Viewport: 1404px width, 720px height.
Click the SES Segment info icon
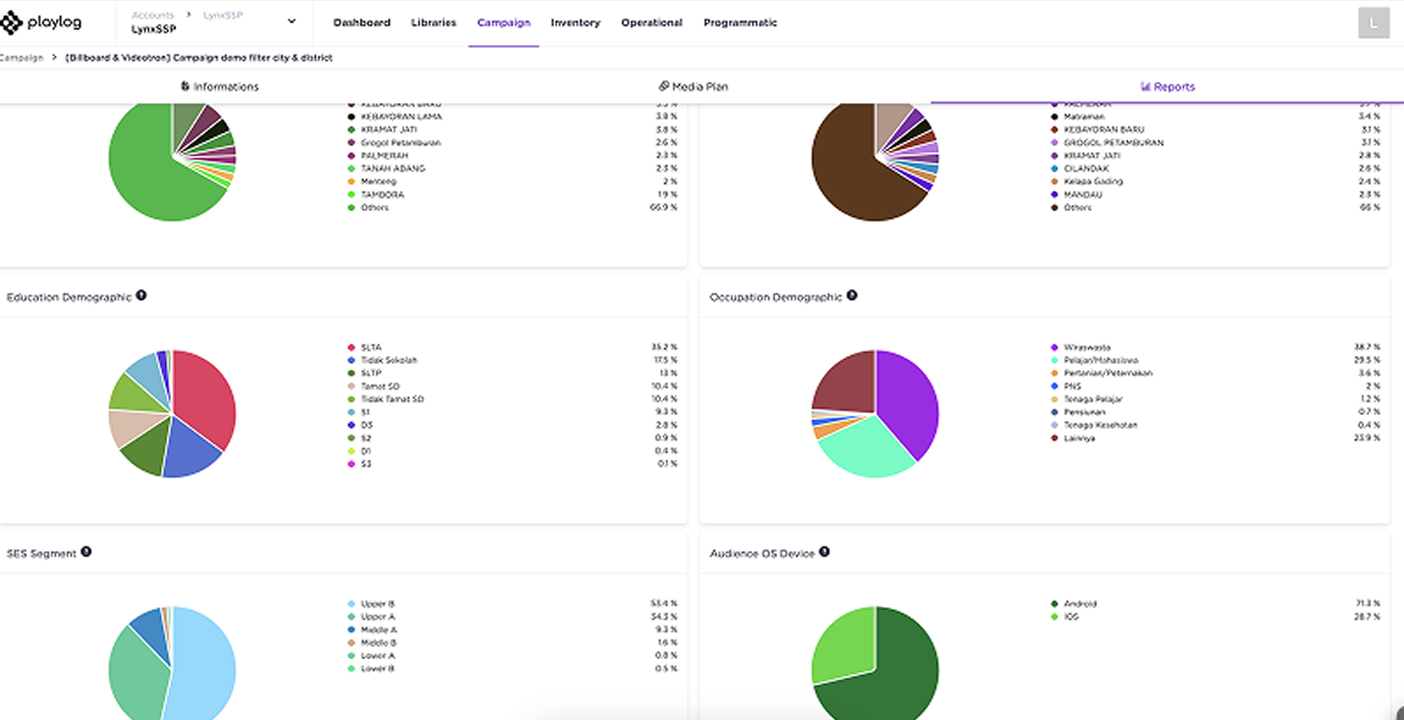[86, 552]
